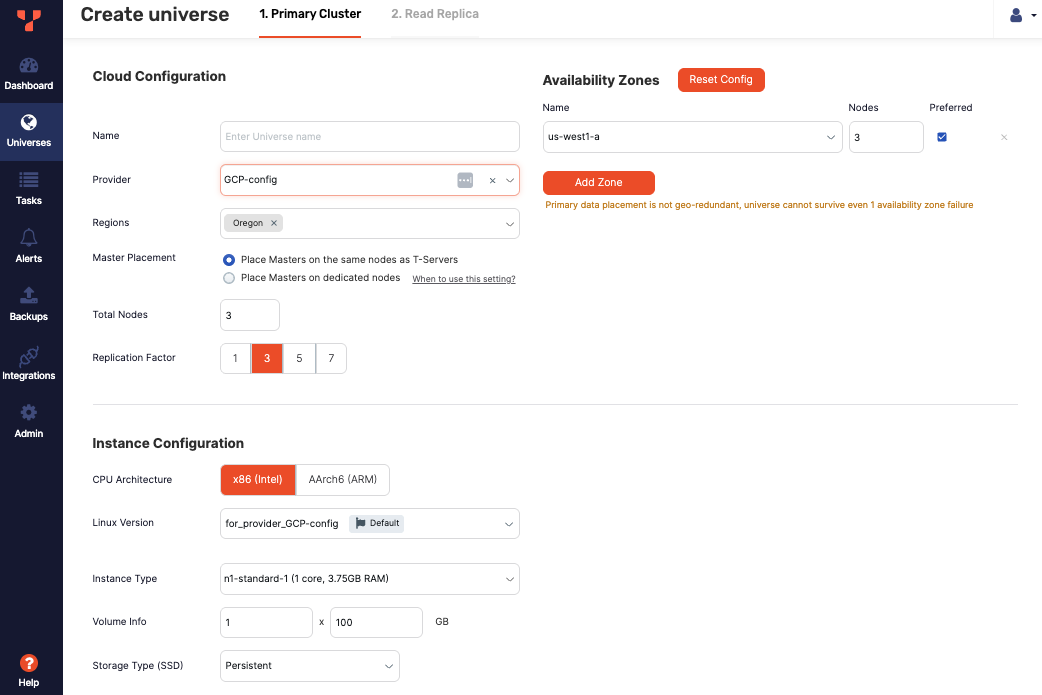Image resolution: width=1042 pixels, height=695 pixels.
Task: Open the Tasks panel
Action: click(30, 189)
